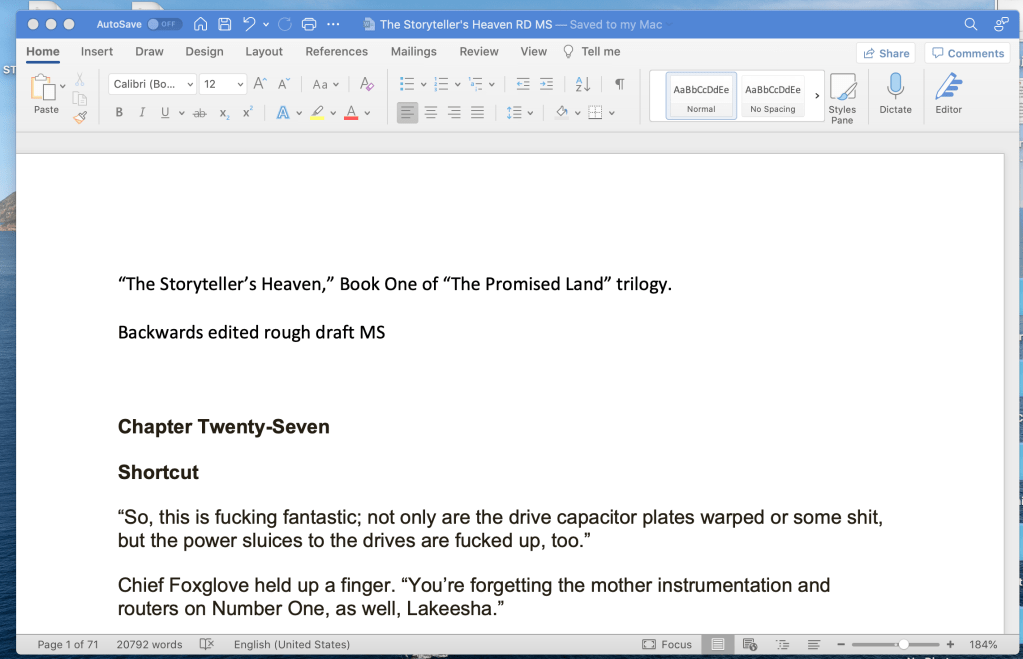Click the Print icon in title bar
This screenshot has width=1023, height=659.
pyautogui.click(x=309, y=24)
